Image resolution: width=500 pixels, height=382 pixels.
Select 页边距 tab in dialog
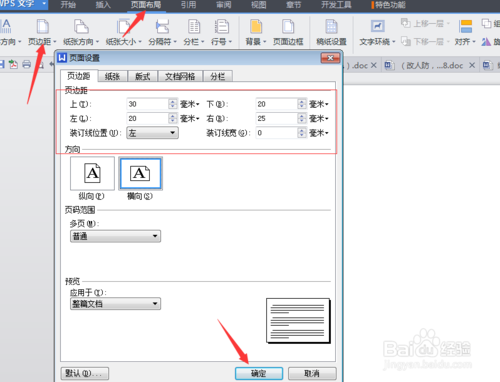click(x=79, y=76)
